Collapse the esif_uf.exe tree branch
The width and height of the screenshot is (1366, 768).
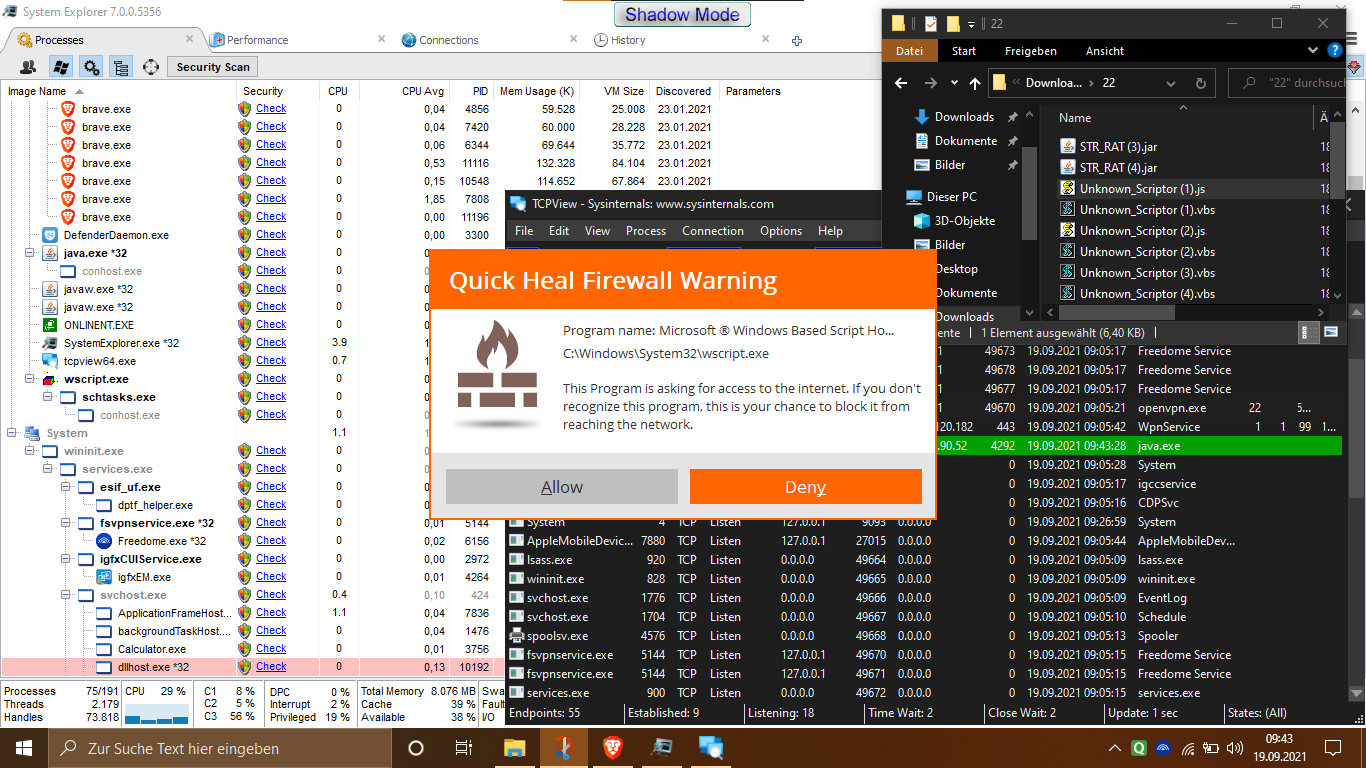coord(65,487)
